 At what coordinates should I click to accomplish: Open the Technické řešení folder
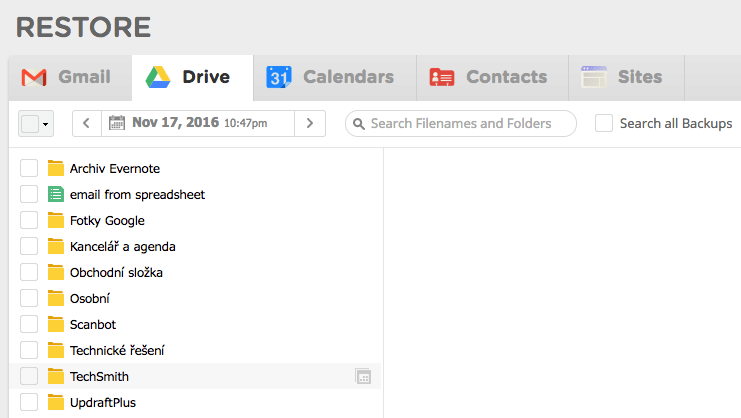click(x=117, y=351)
